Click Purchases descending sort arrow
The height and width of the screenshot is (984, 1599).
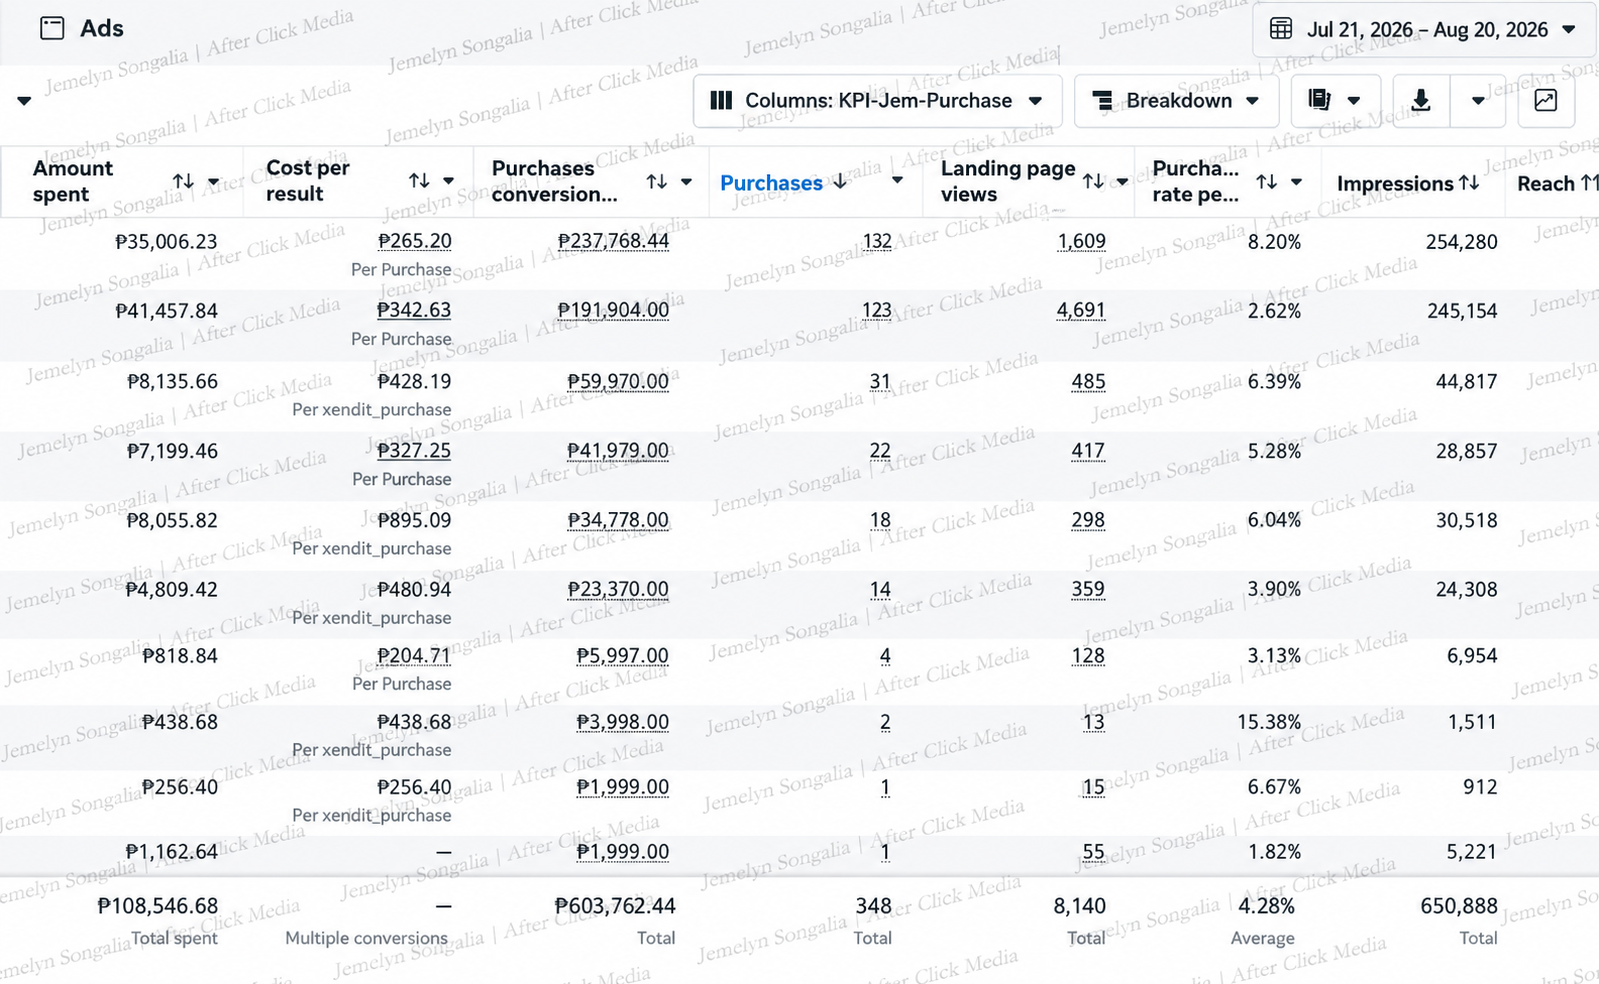click(840, 182)
